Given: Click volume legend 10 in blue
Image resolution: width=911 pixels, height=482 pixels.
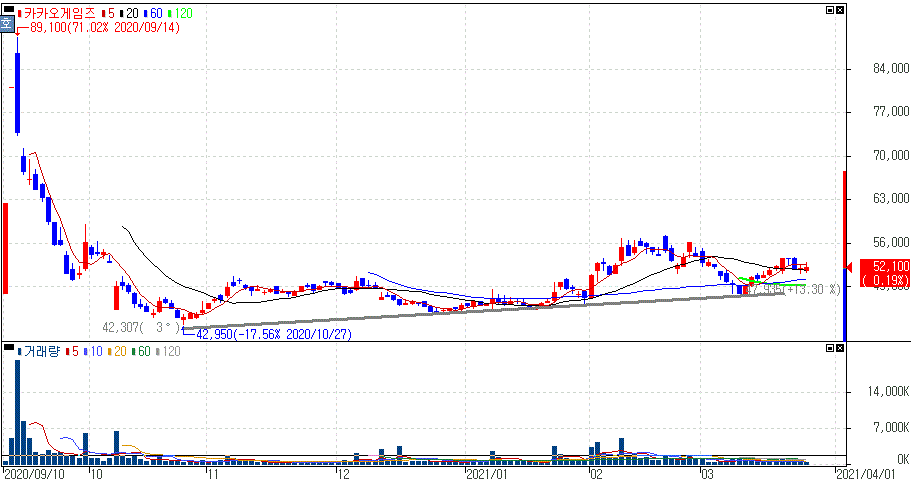Looking at the screenshot, I should pos(93,351).
